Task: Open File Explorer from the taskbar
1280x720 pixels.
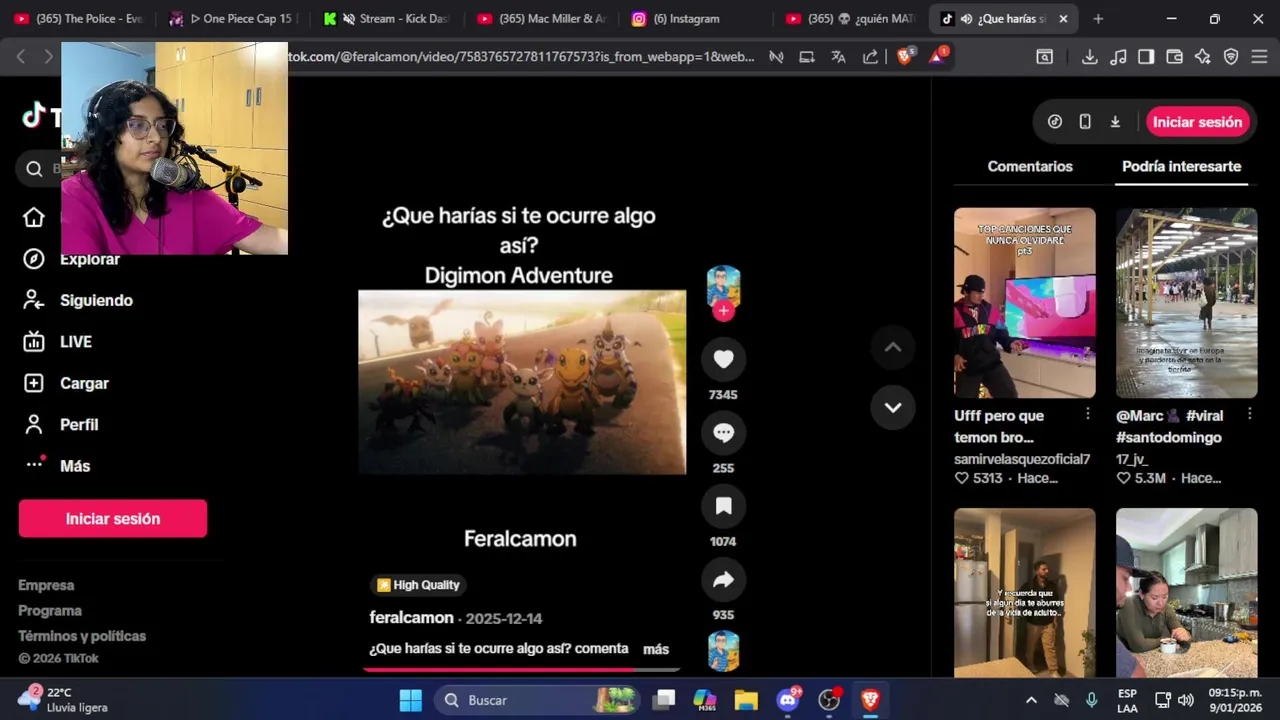Action: [x=746, y=700]
